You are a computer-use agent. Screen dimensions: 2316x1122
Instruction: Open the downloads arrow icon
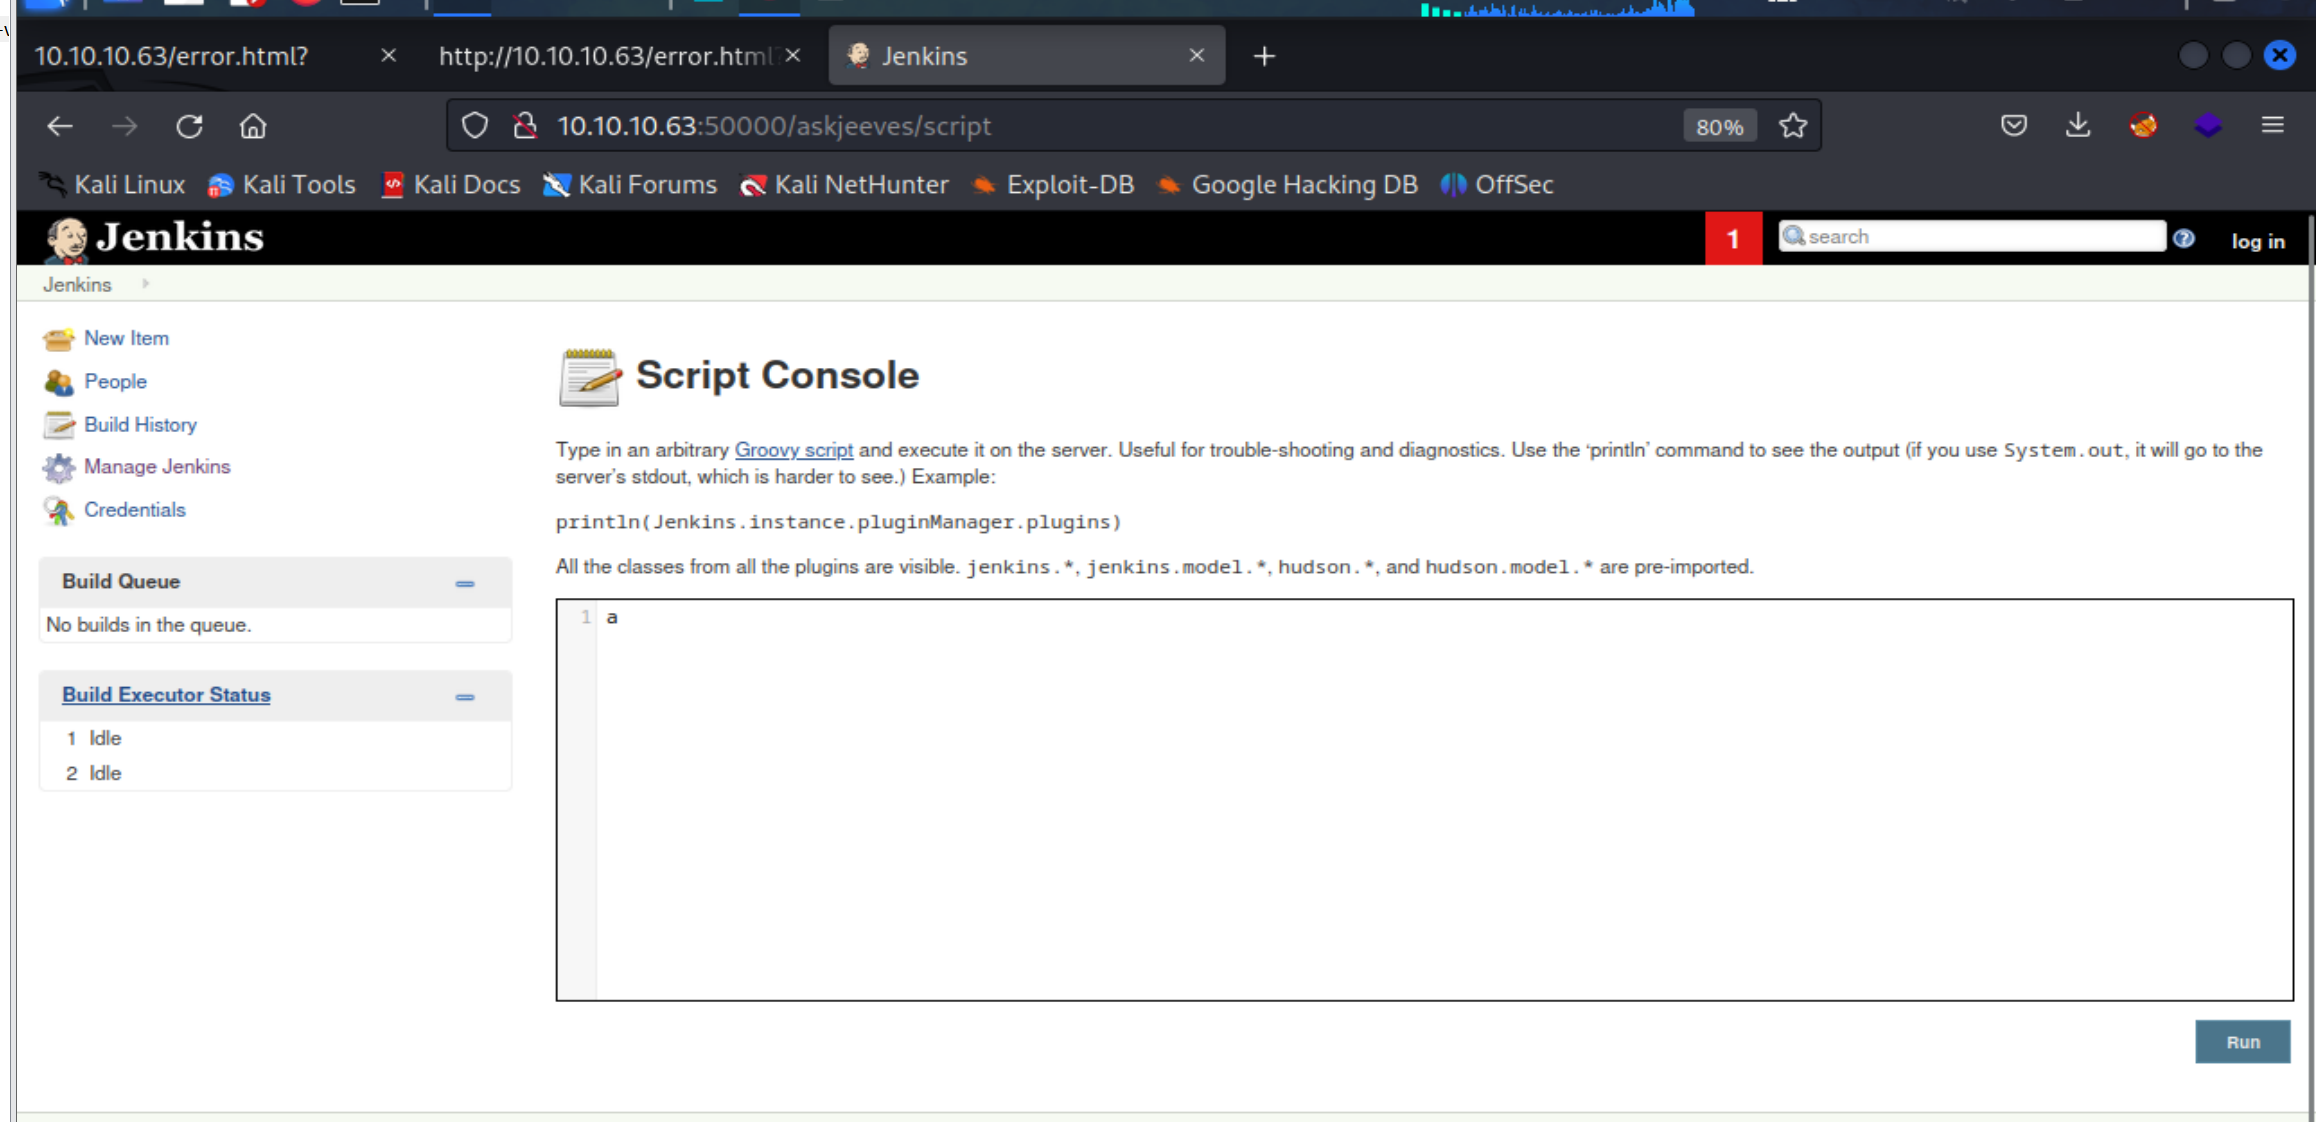coord(2078,126)
